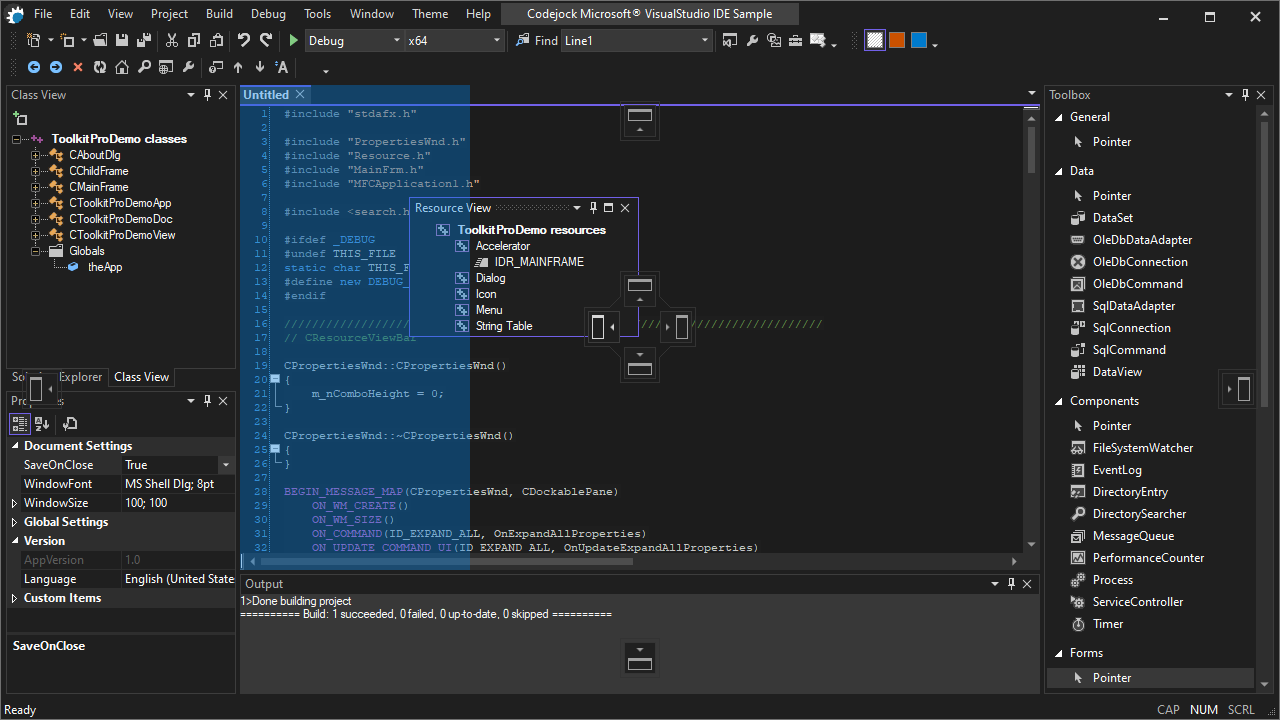
Task: Expand the Global Settings category
Action: pyautogui.click(x=14, y=522)
